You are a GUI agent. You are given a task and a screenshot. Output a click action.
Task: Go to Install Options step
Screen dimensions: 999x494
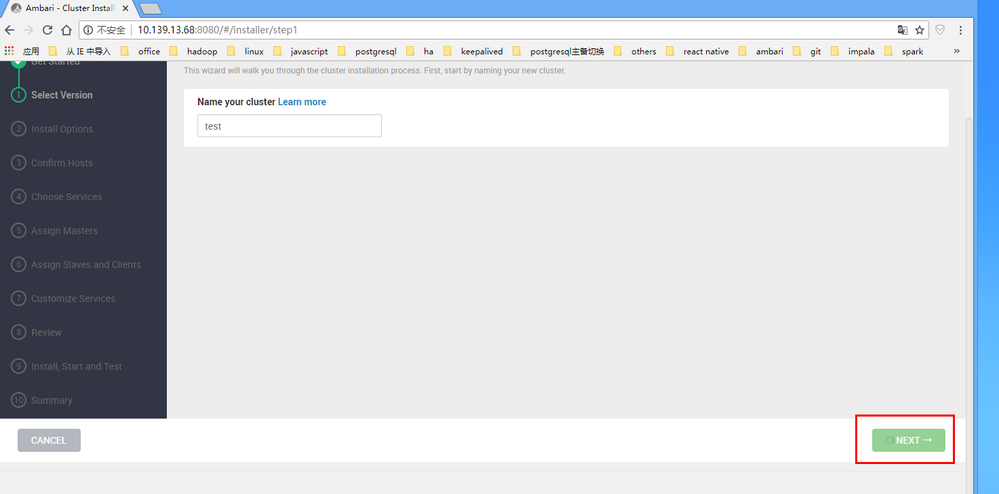point(62,129)
